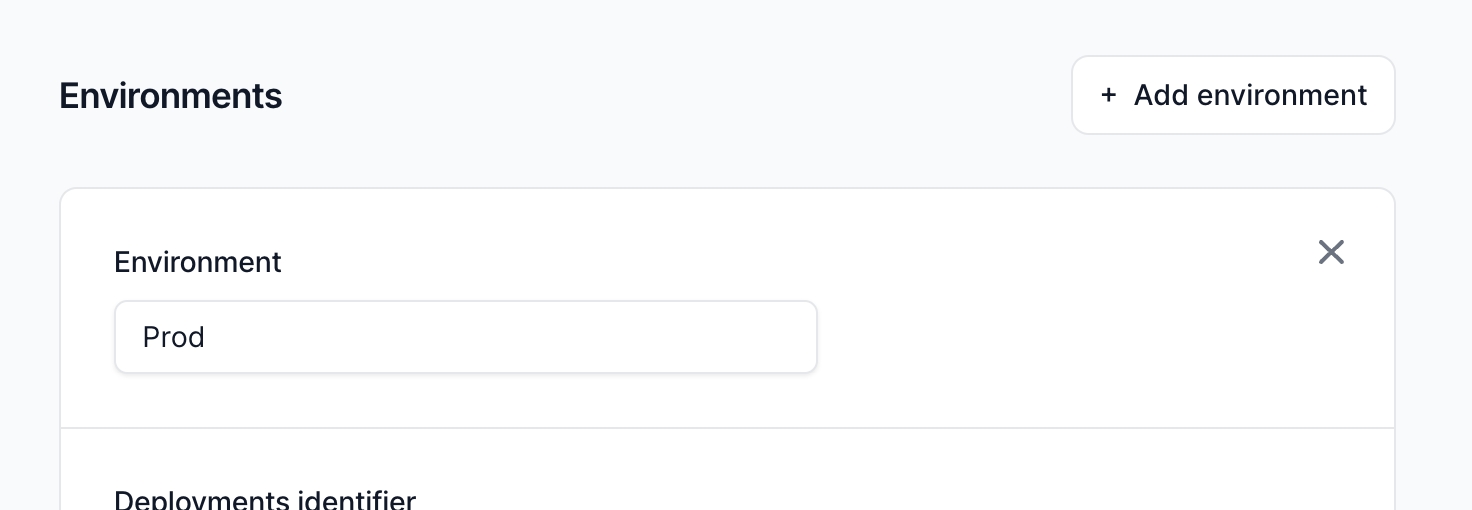Screen dimensions: 1472x510
Task: Remove the Prod environment with the X icon
Action: [1331, 253]
